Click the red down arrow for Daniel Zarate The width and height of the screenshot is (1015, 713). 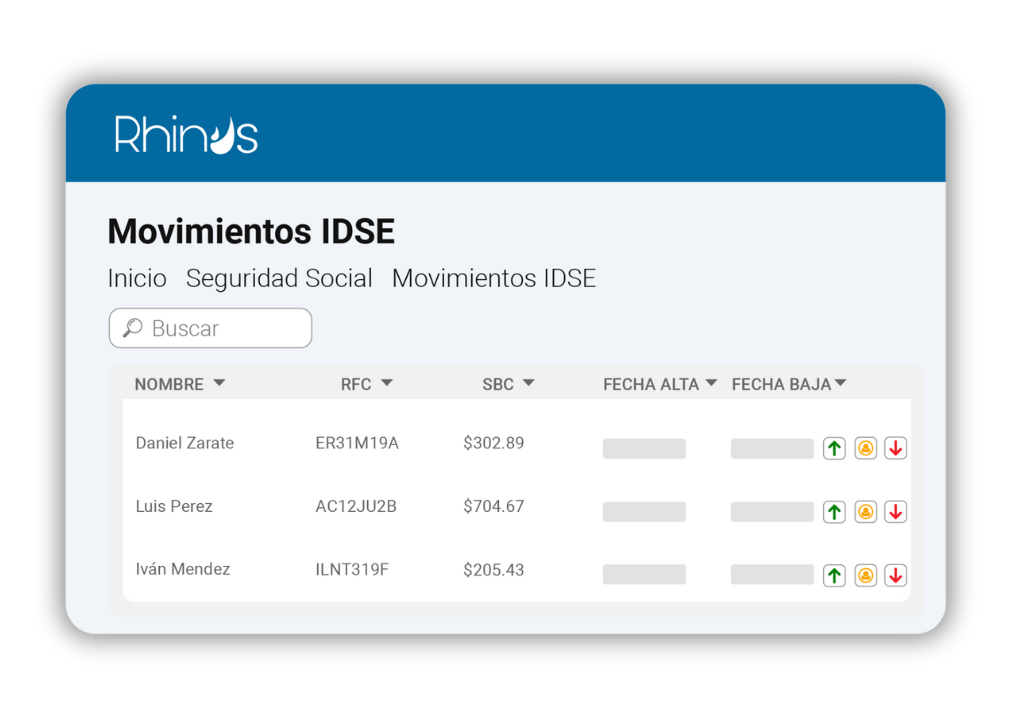[896, 449]
